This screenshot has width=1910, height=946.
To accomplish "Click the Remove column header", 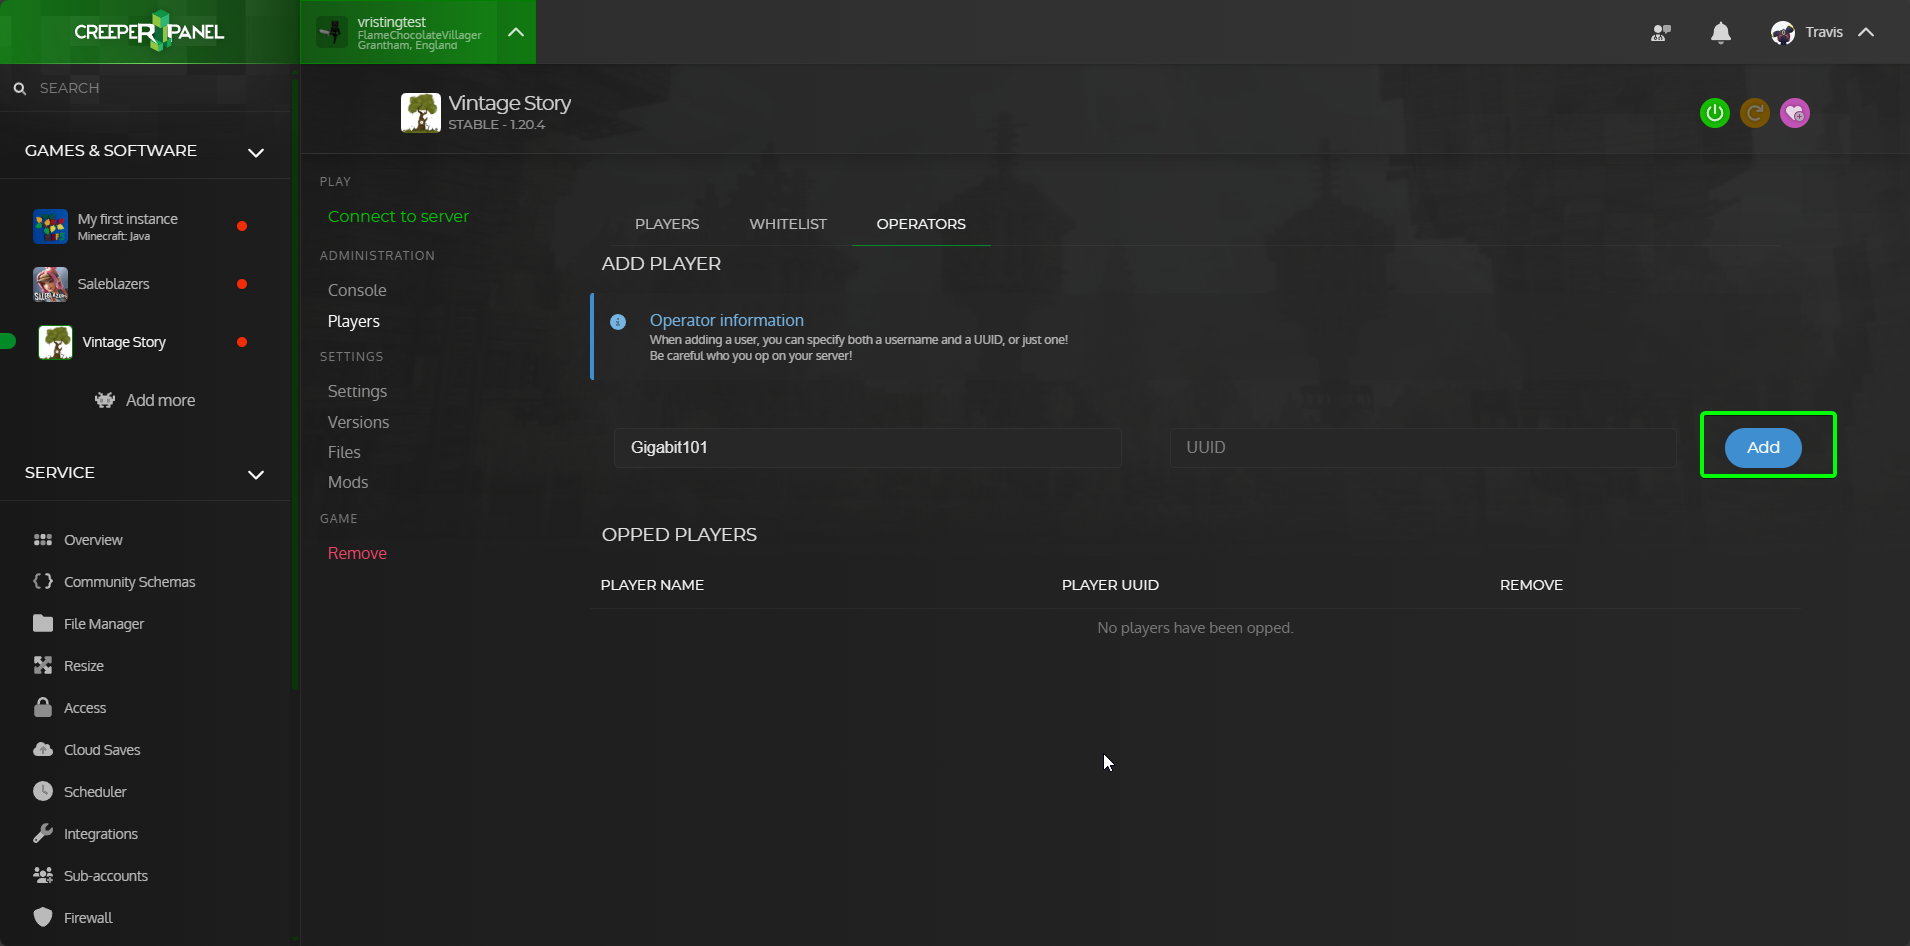I will 1531,585.
